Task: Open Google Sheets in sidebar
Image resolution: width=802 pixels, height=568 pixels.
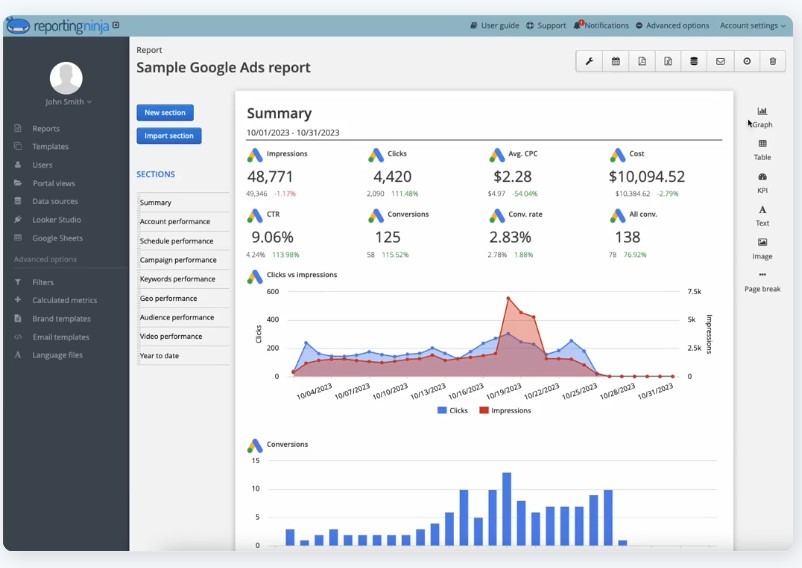Action: tap(57, 238)
